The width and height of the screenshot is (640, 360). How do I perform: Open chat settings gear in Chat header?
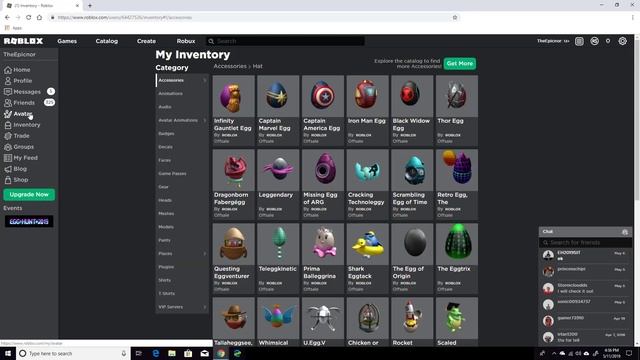(625, 232)
